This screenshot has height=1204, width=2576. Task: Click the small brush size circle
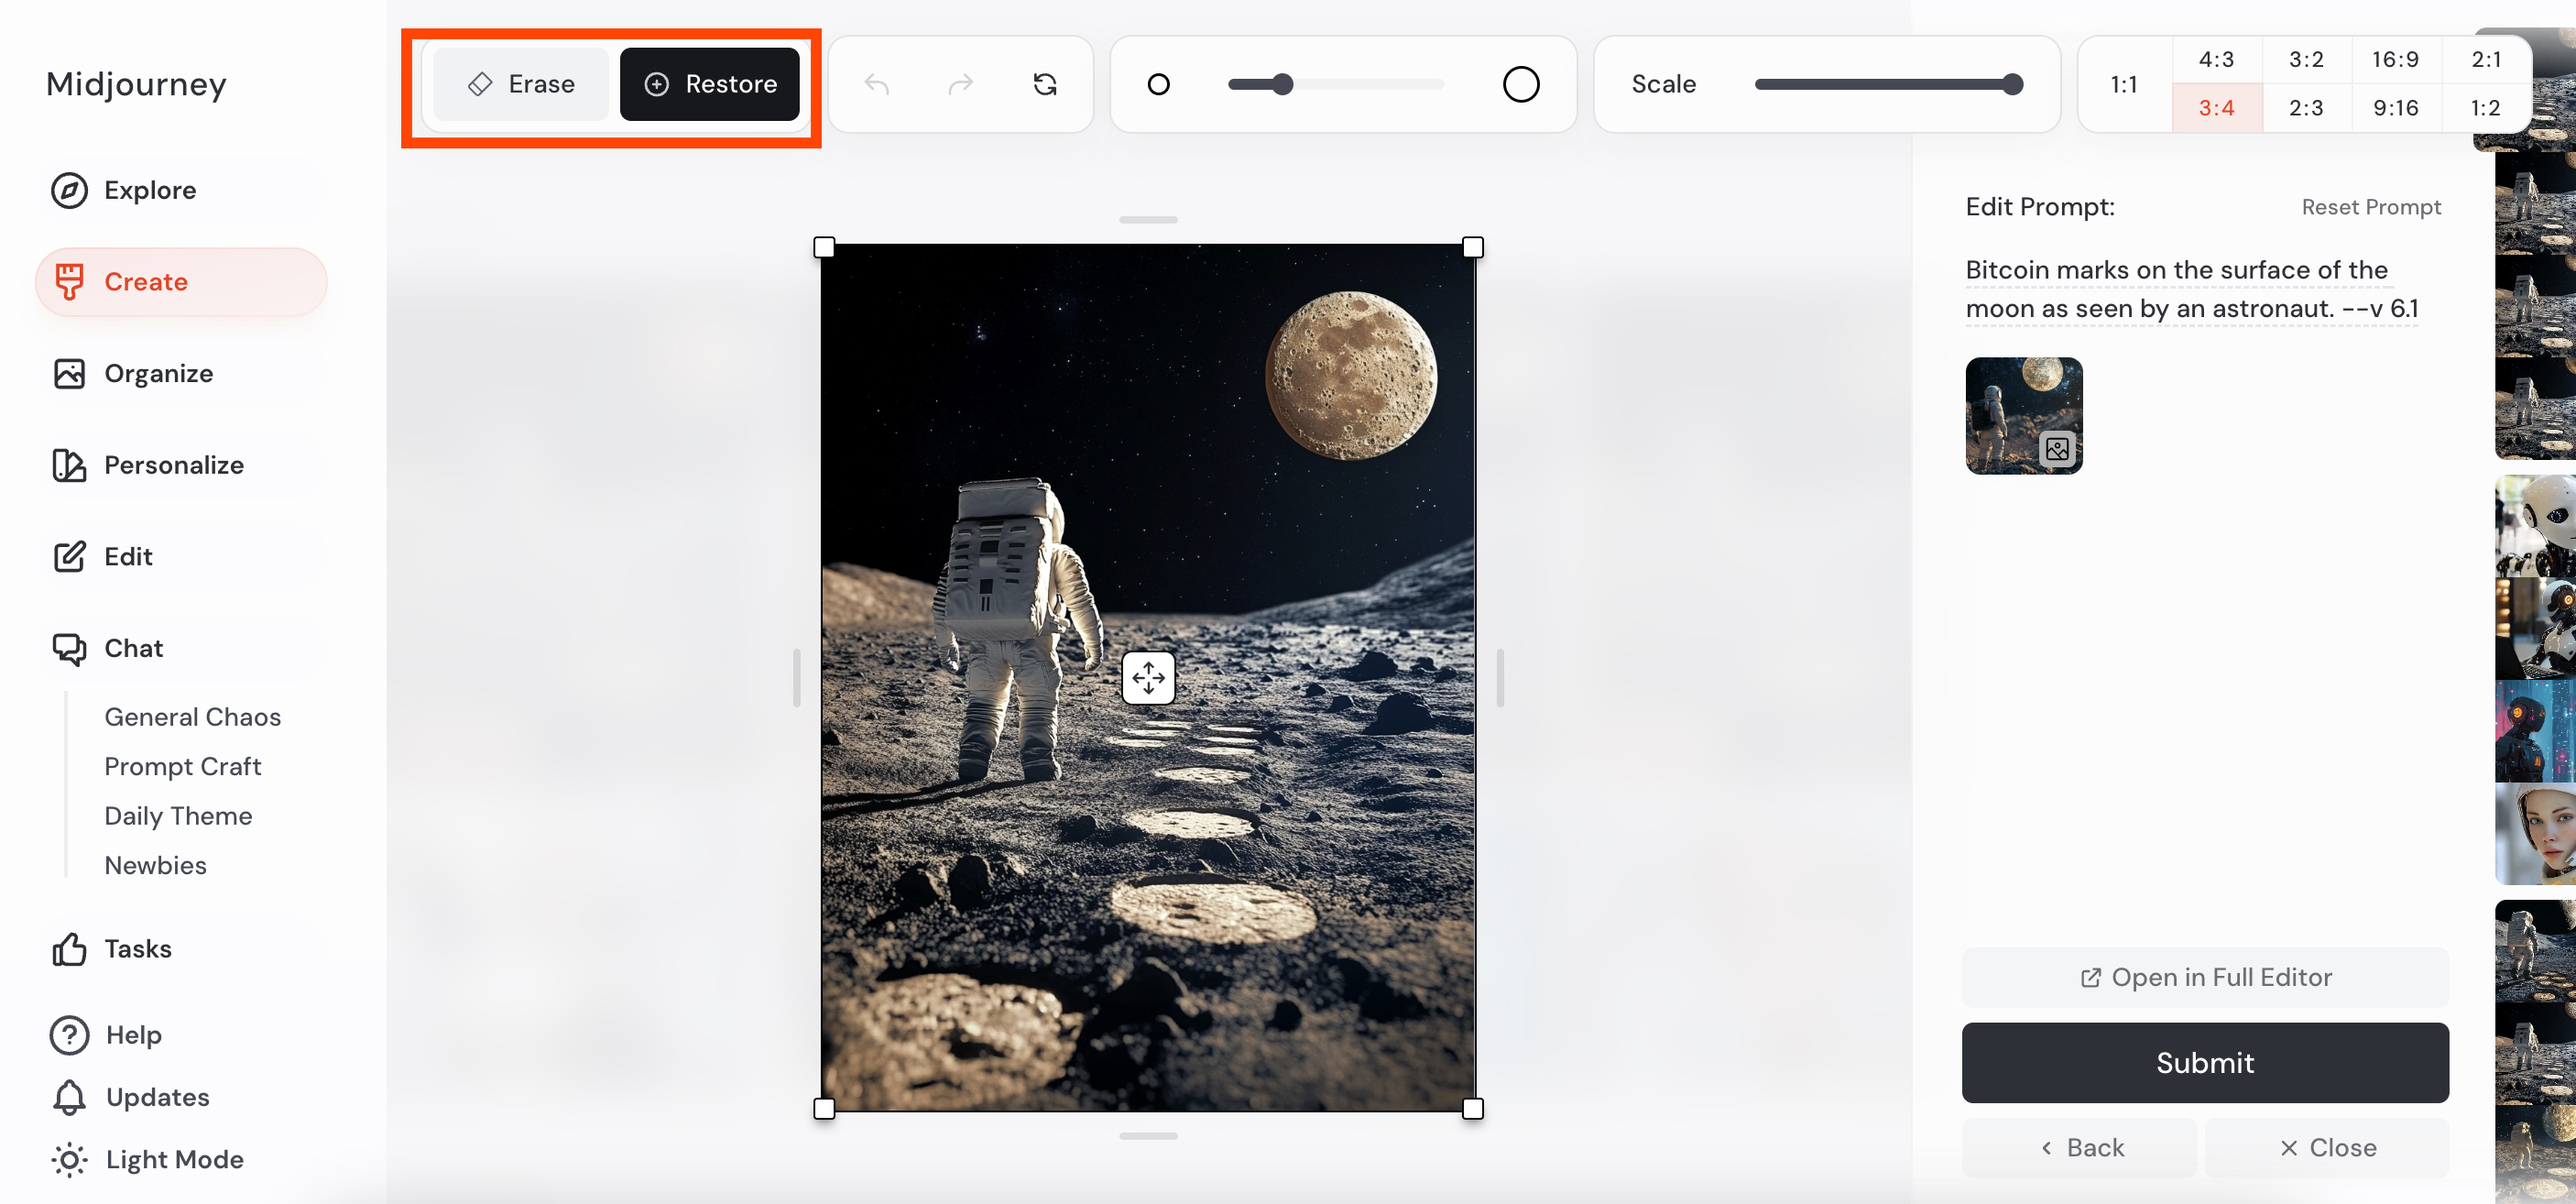tap(1158, 85)
